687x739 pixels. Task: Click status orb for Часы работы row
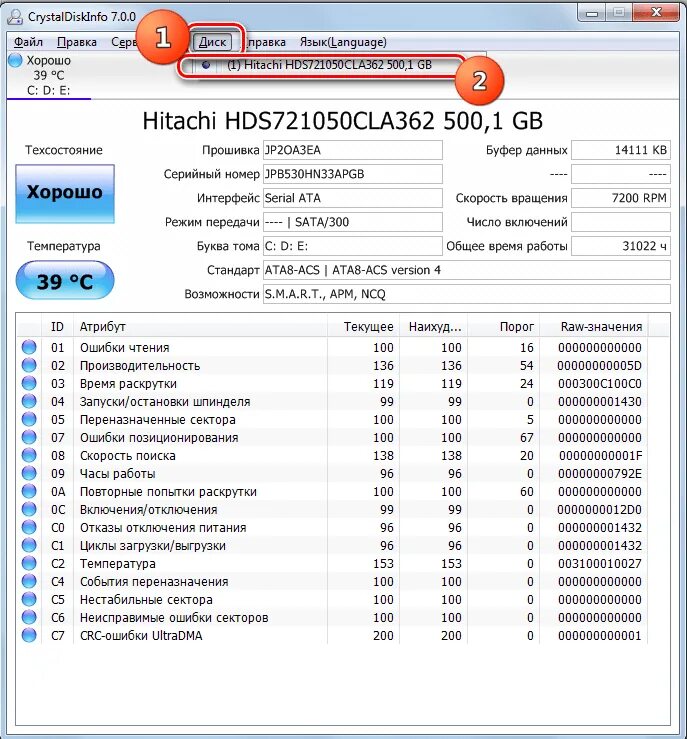(x=29, y=473)
